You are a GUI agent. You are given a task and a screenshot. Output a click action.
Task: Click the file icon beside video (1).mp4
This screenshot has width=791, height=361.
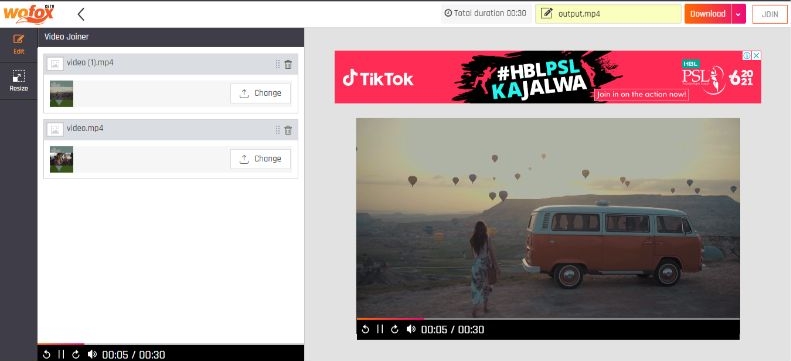tap(55, 64)
